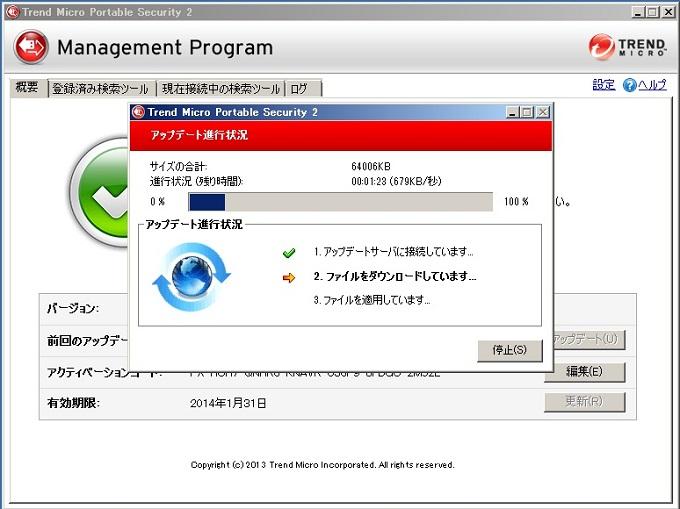
Task: Close the main Management Program window
Action: pos(668,12)
